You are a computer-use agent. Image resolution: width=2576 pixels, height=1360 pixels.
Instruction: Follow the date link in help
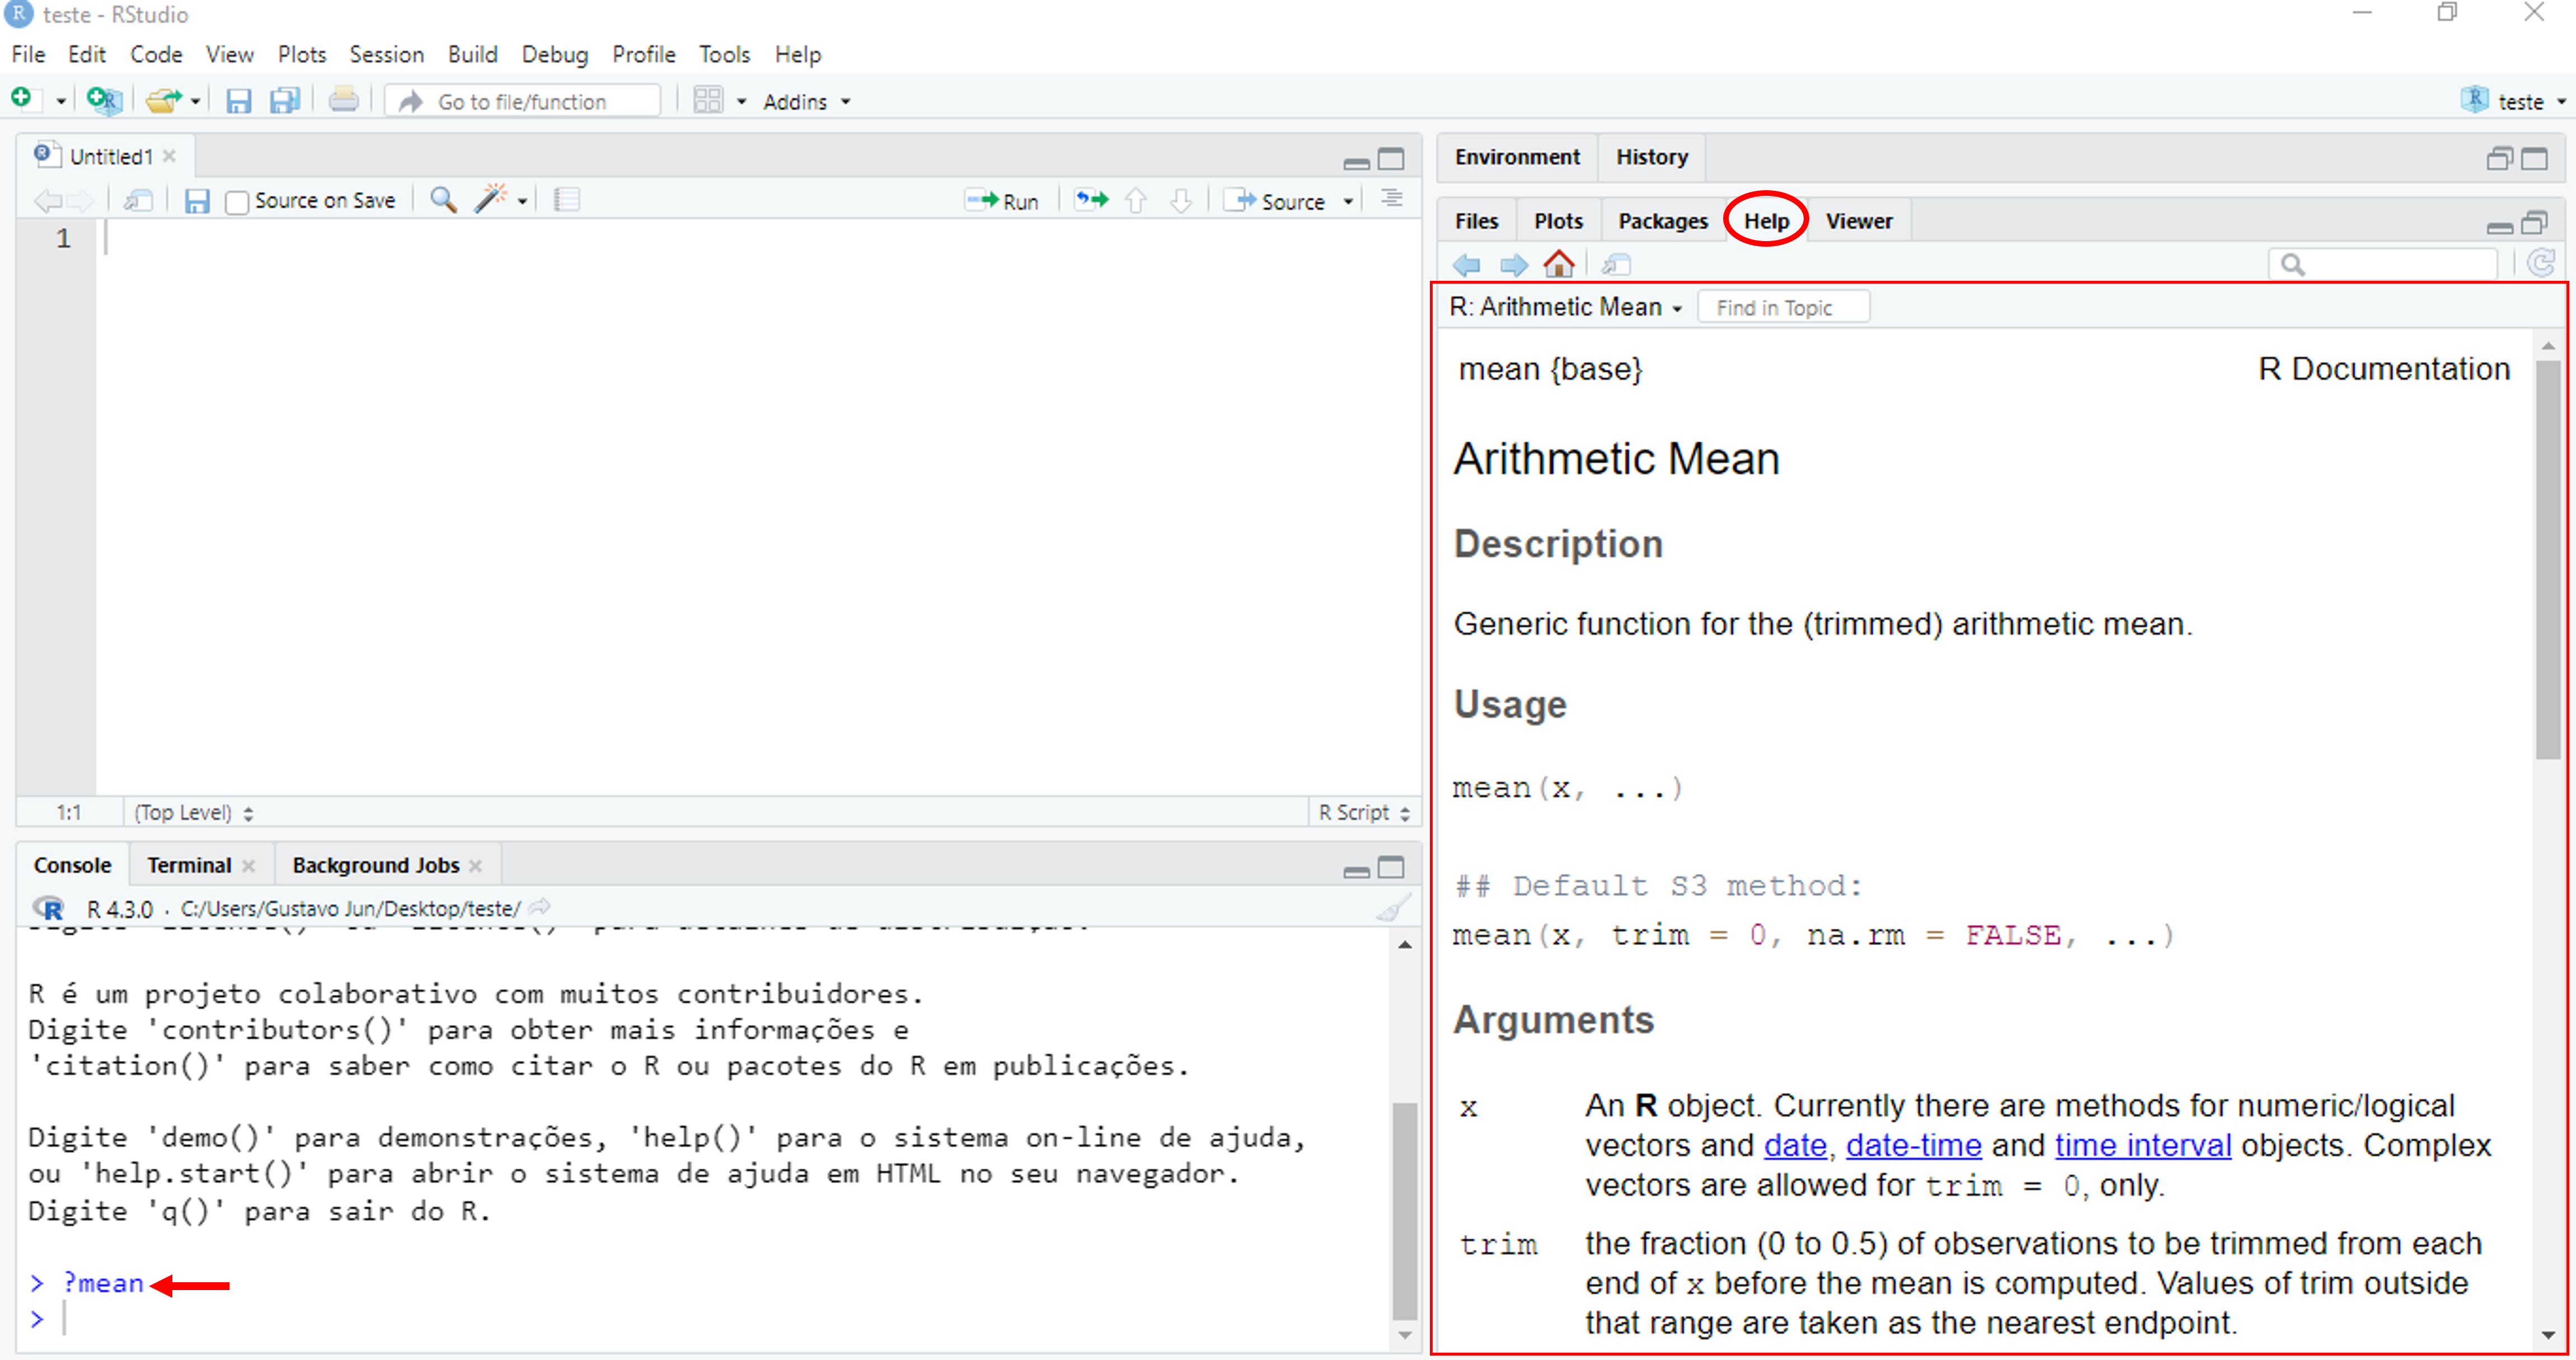point(1795,1145)
